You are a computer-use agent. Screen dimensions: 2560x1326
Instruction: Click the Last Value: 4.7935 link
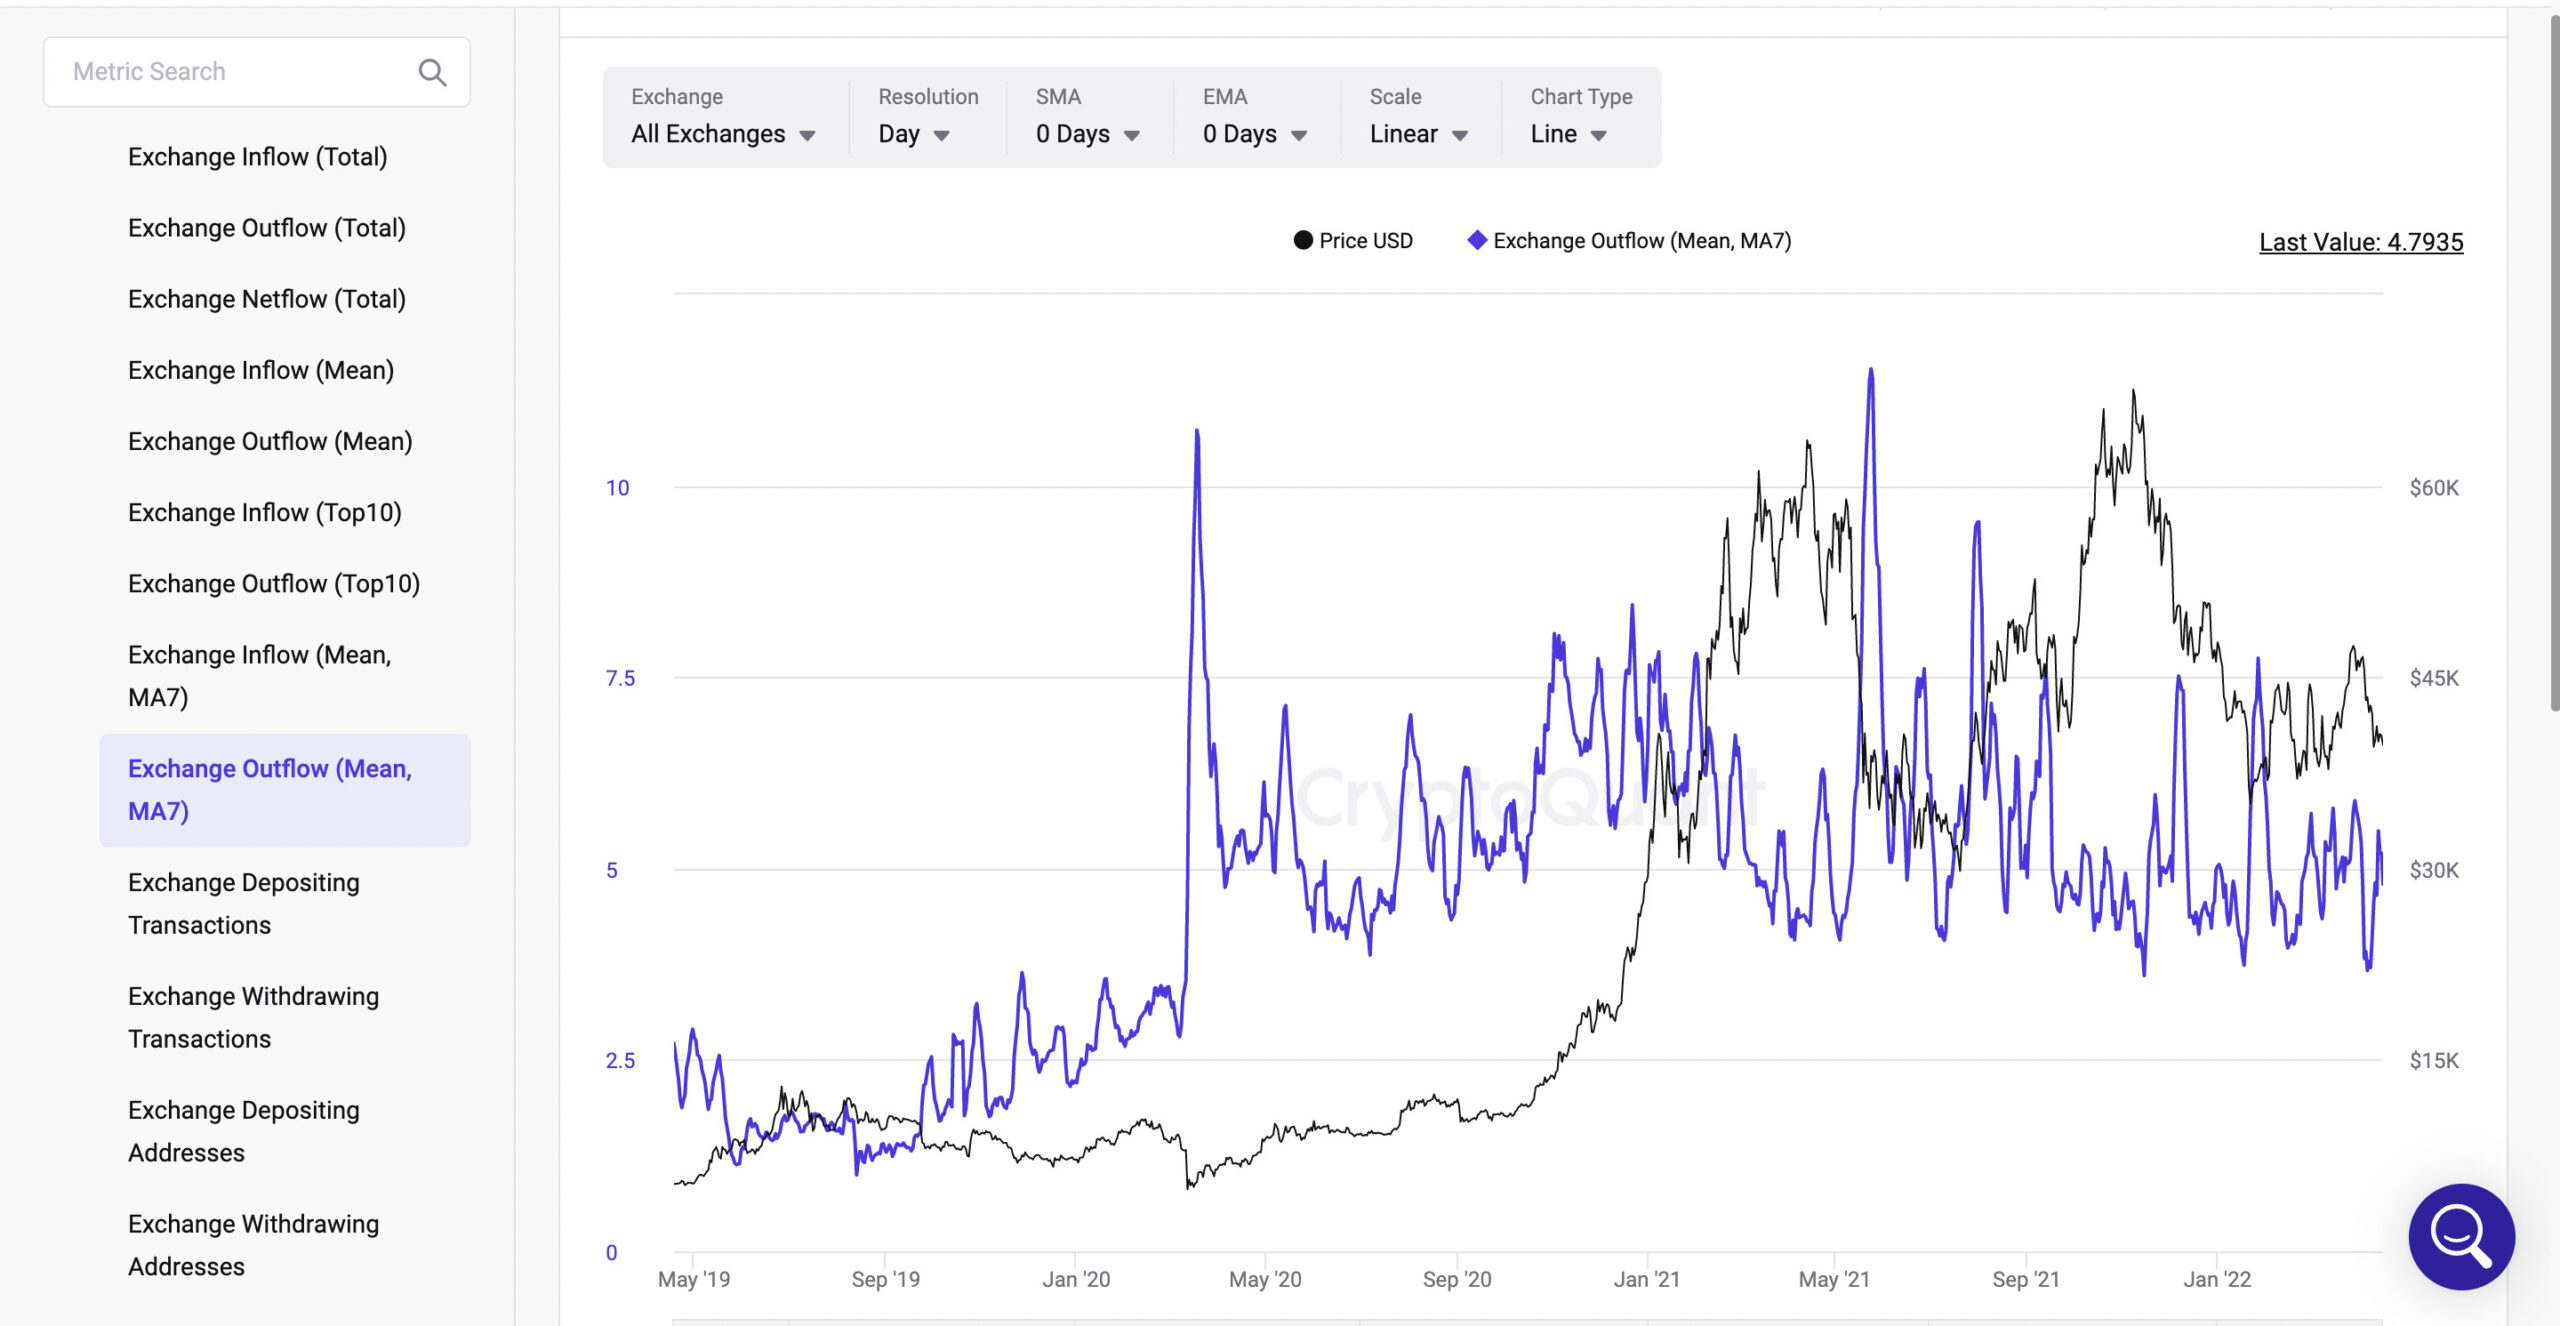point(2361,242)
